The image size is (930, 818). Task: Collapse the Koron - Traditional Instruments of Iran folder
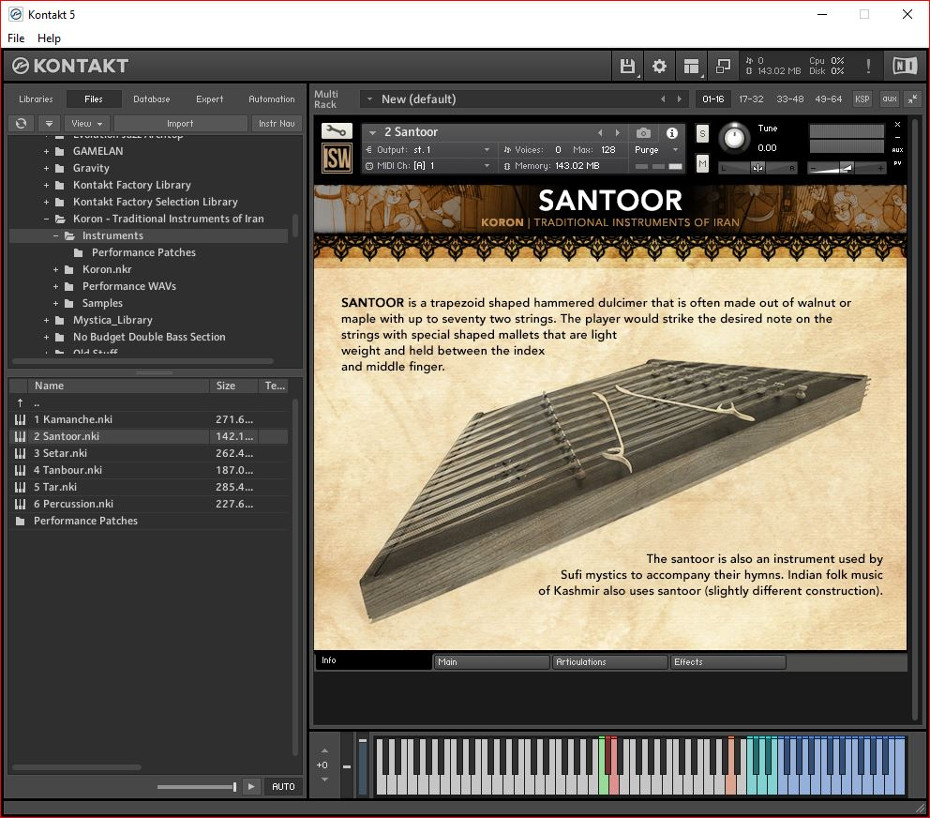(46, 219)
